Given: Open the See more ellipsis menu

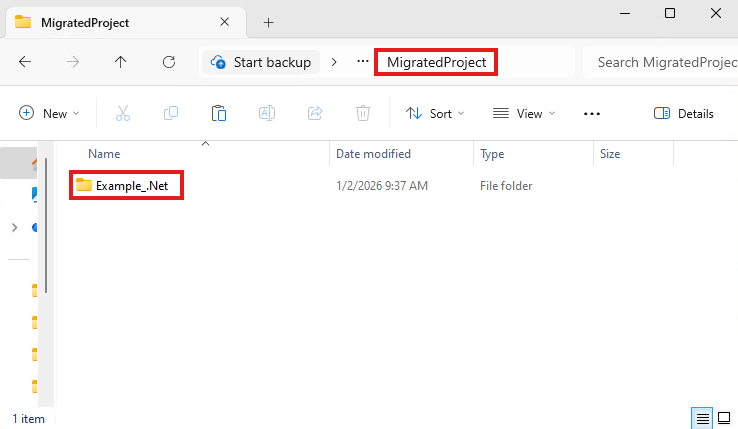Looking at the screenshot, I should tap(592, 114).
